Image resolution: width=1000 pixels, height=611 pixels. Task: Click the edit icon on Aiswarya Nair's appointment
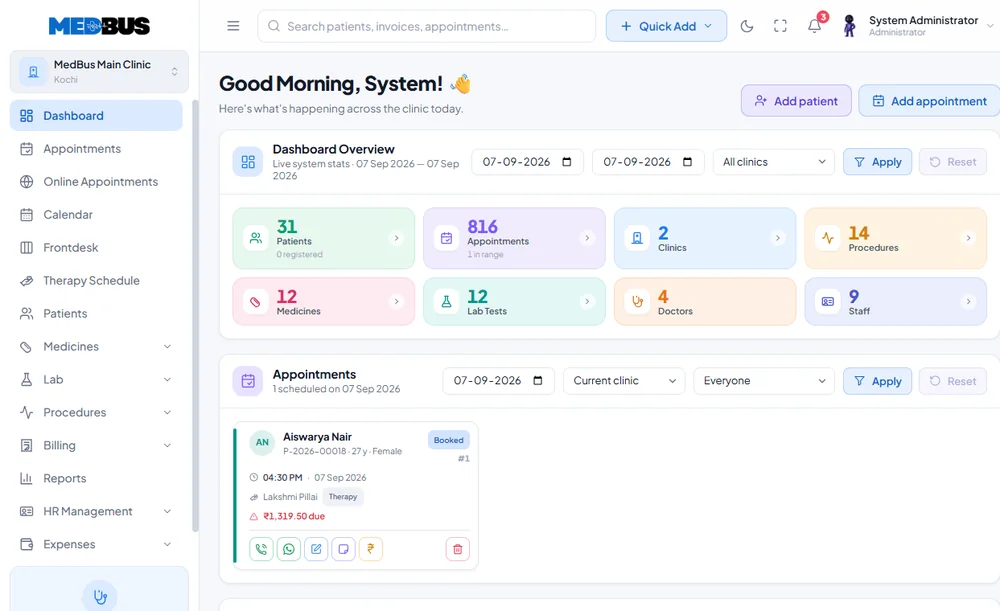tap(316, 549)
